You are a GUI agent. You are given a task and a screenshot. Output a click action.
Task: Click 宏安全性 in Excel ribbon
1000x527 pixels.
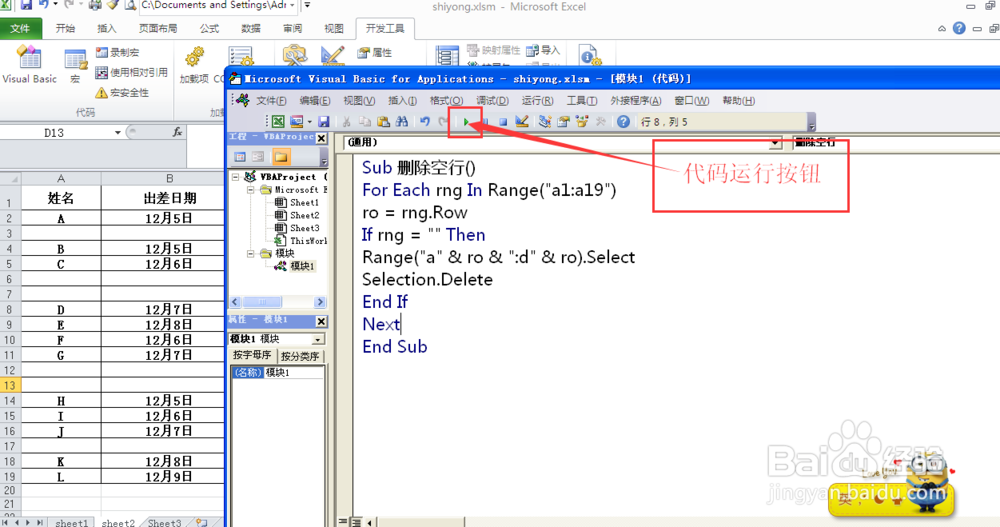point(122,93)
